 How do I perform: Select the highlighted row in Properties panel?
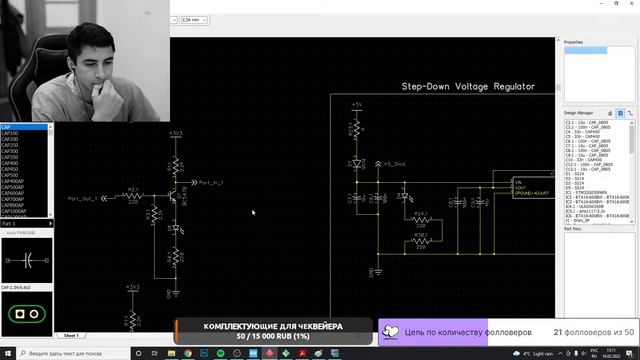(x=586, y=51)
